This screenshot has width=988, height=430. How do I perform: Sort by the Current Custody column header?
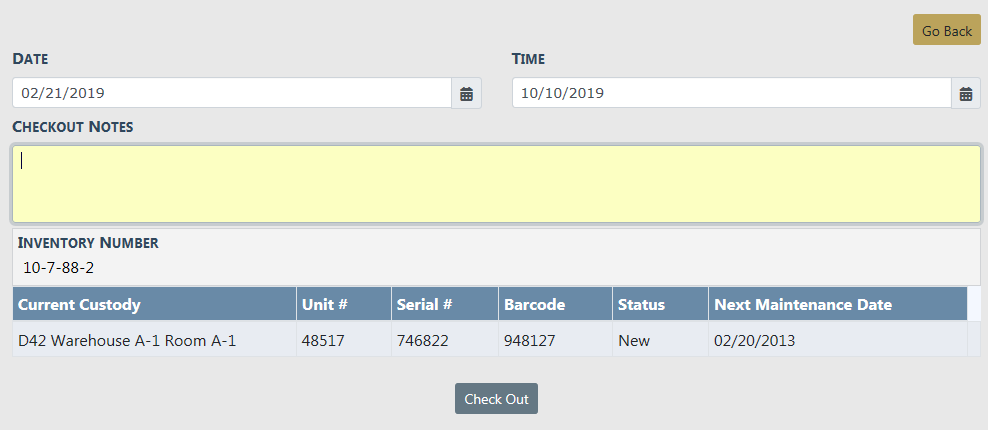[80, 304]
